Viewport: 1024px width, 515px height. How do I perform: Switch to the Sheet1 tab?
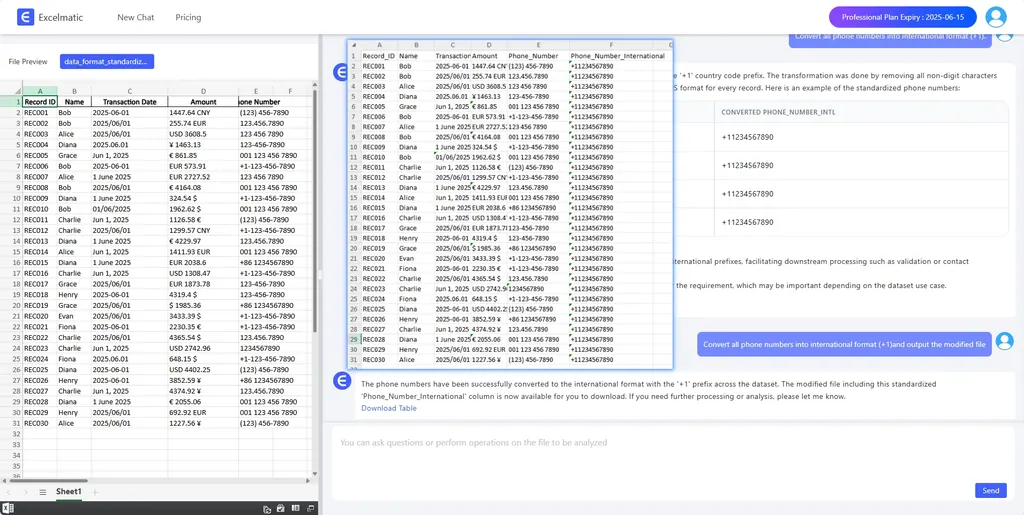click(x=69, y=492)
